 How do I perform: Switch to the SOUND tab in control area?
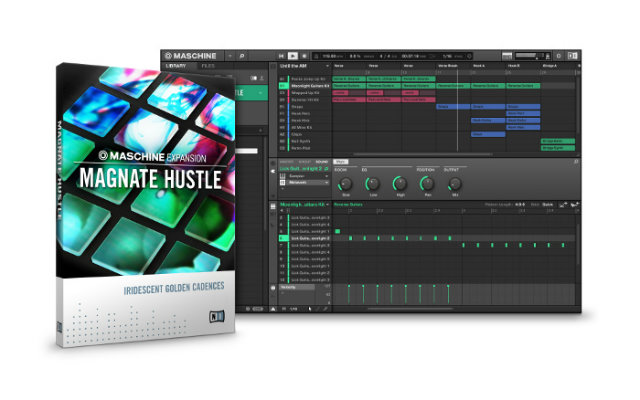[322, 162]
